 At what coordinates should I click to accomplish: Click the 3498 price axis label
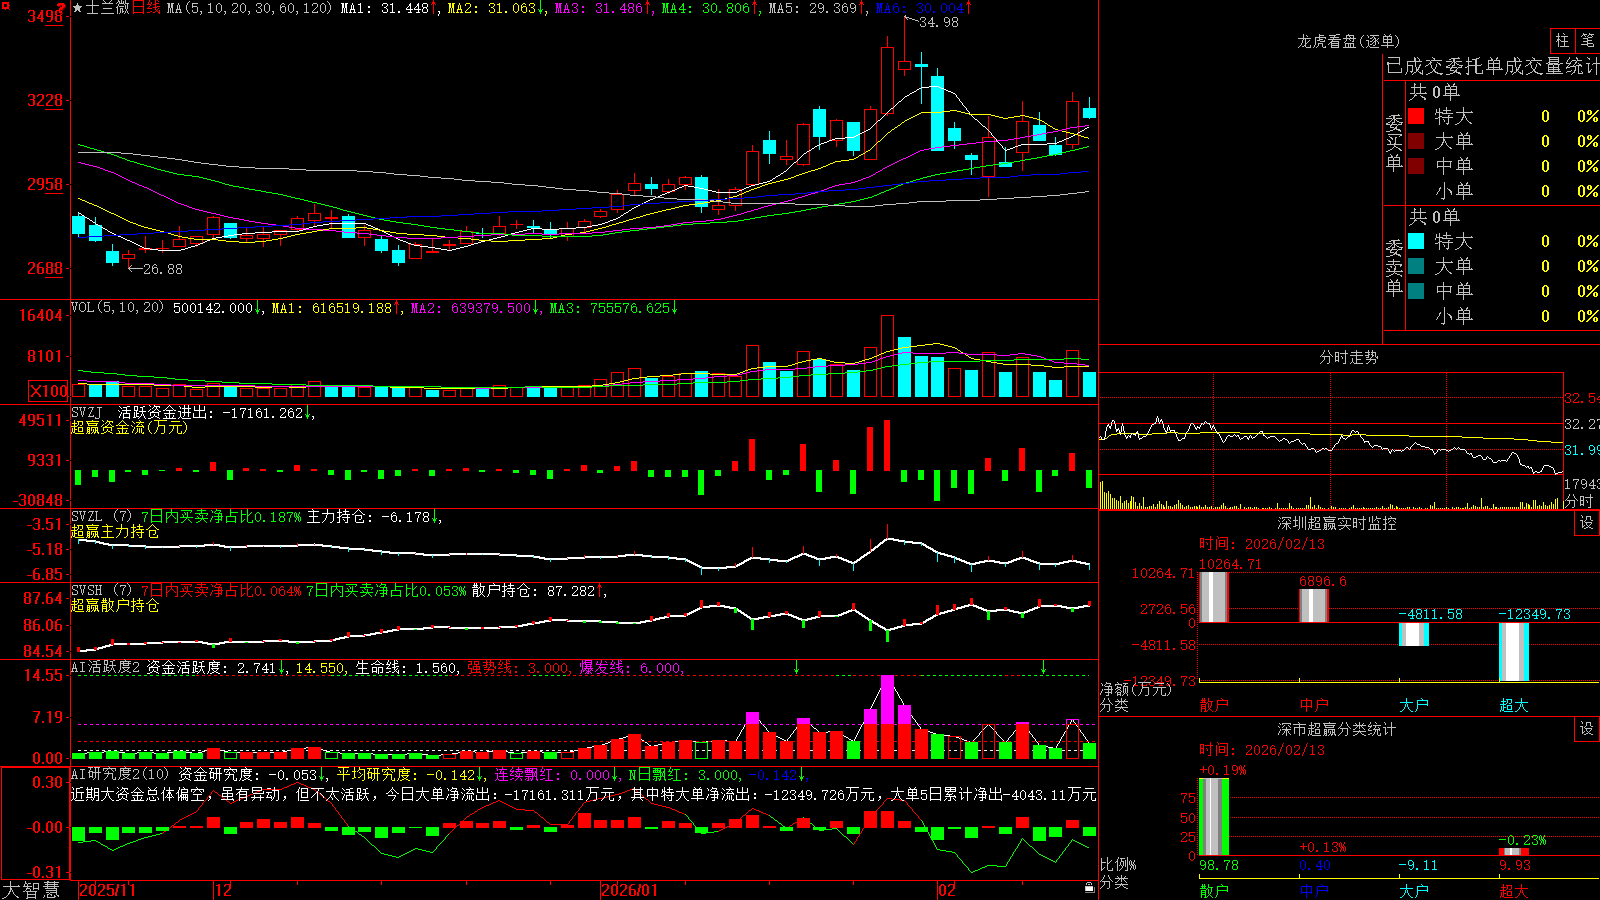pos(45,16)
